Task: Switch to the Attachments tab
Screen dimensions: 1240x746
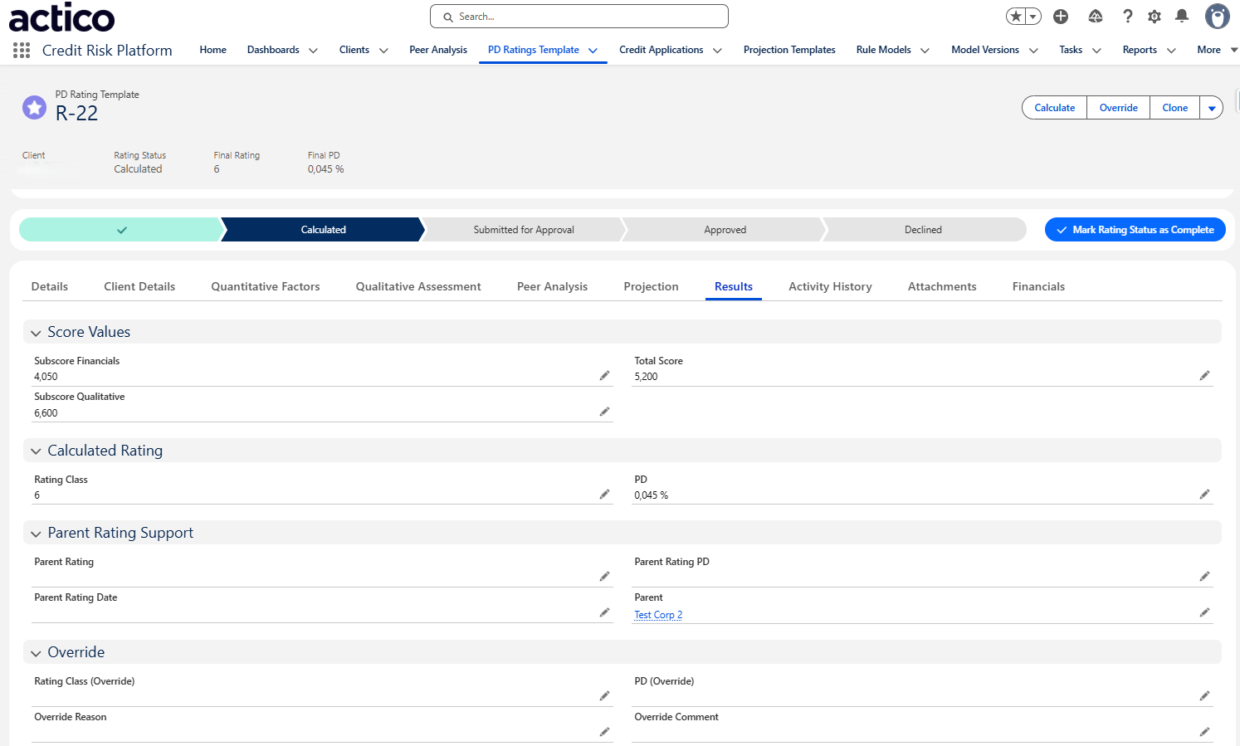Action: pos(942,286)
